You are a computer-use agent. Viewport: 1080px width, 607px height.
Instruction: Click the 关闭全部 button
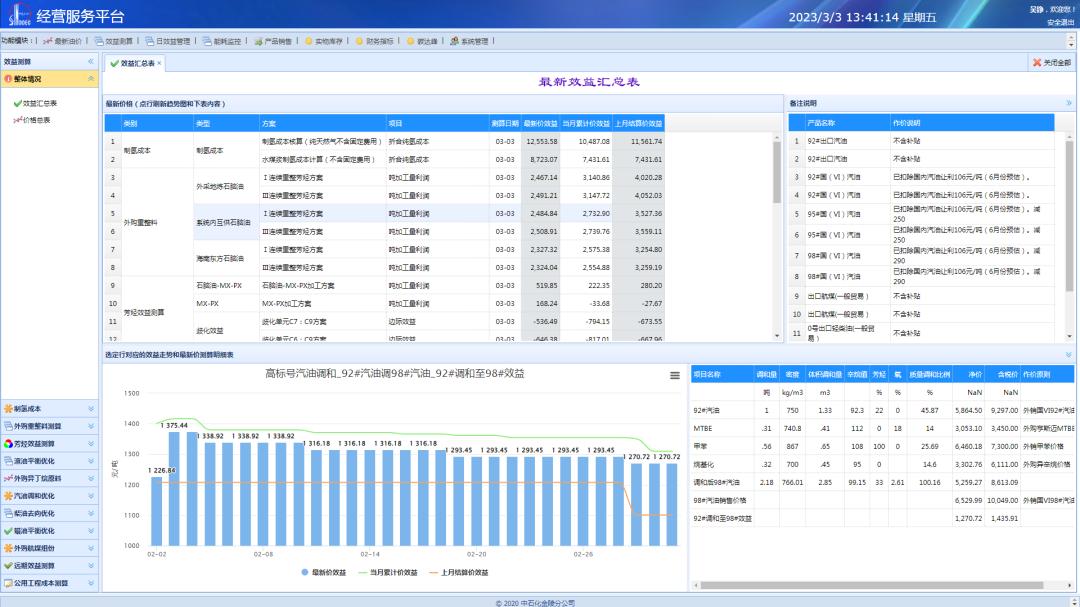(x=1051, y=63)
